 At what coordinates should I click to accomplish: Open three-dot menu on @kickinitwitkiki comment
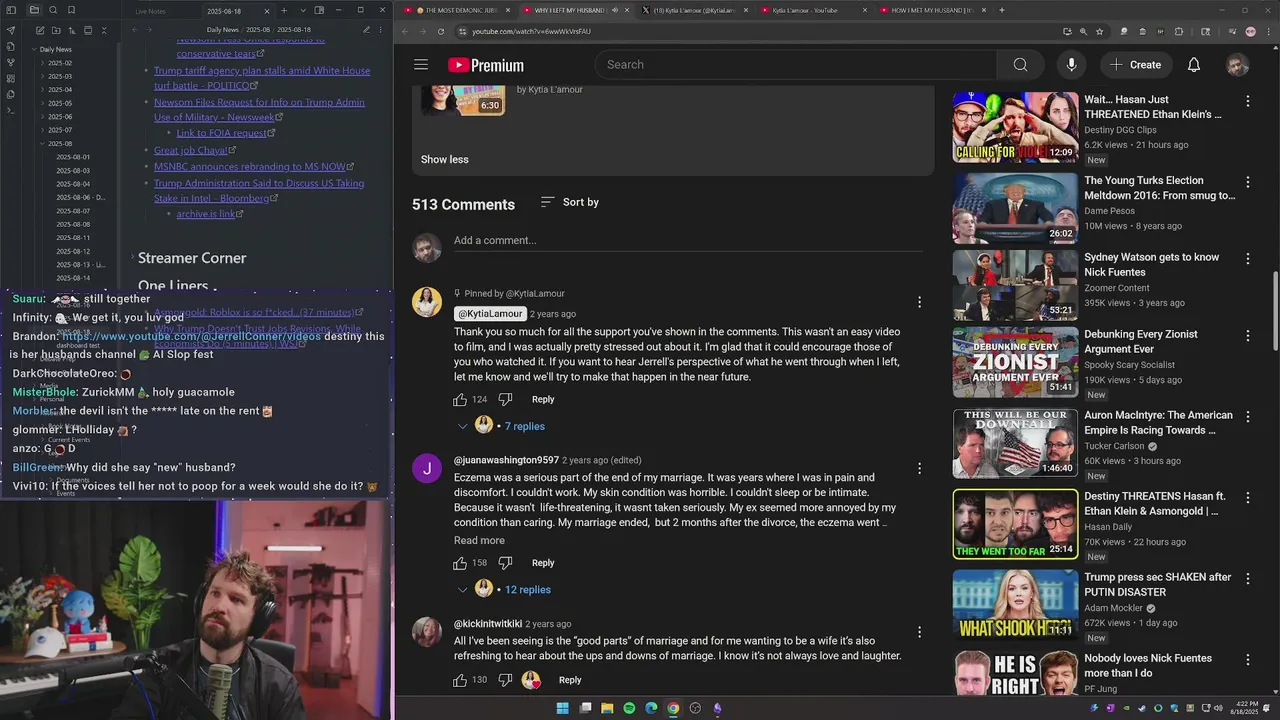(920, 632)
